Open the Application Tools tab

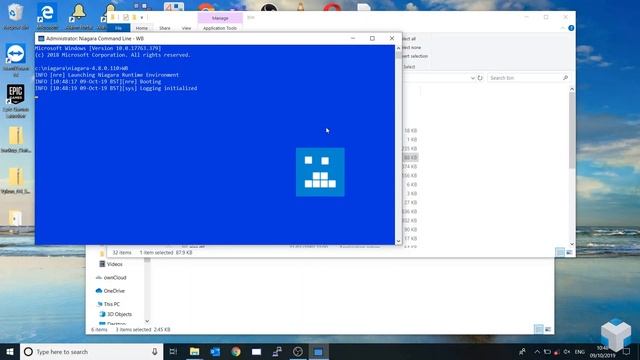click(x=220, y=28)
